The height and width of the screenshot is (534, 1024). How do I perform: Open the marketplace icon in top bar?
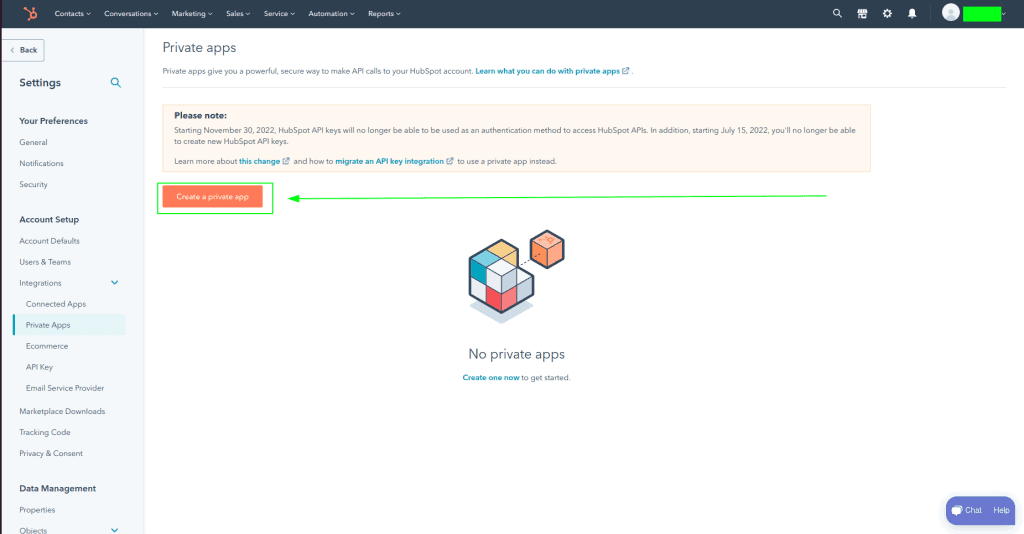point(862,13)
